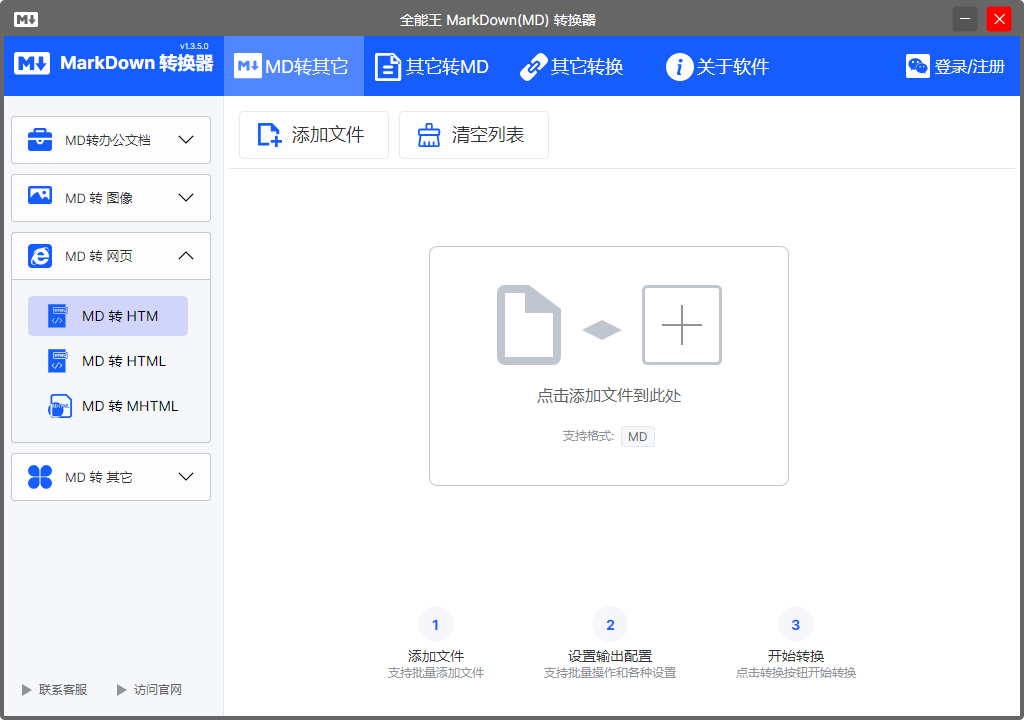The height and width of the screenshot is (720, 1024).
Task: Click the MHTML file icon in the sidebar
Action: point(59,406)
